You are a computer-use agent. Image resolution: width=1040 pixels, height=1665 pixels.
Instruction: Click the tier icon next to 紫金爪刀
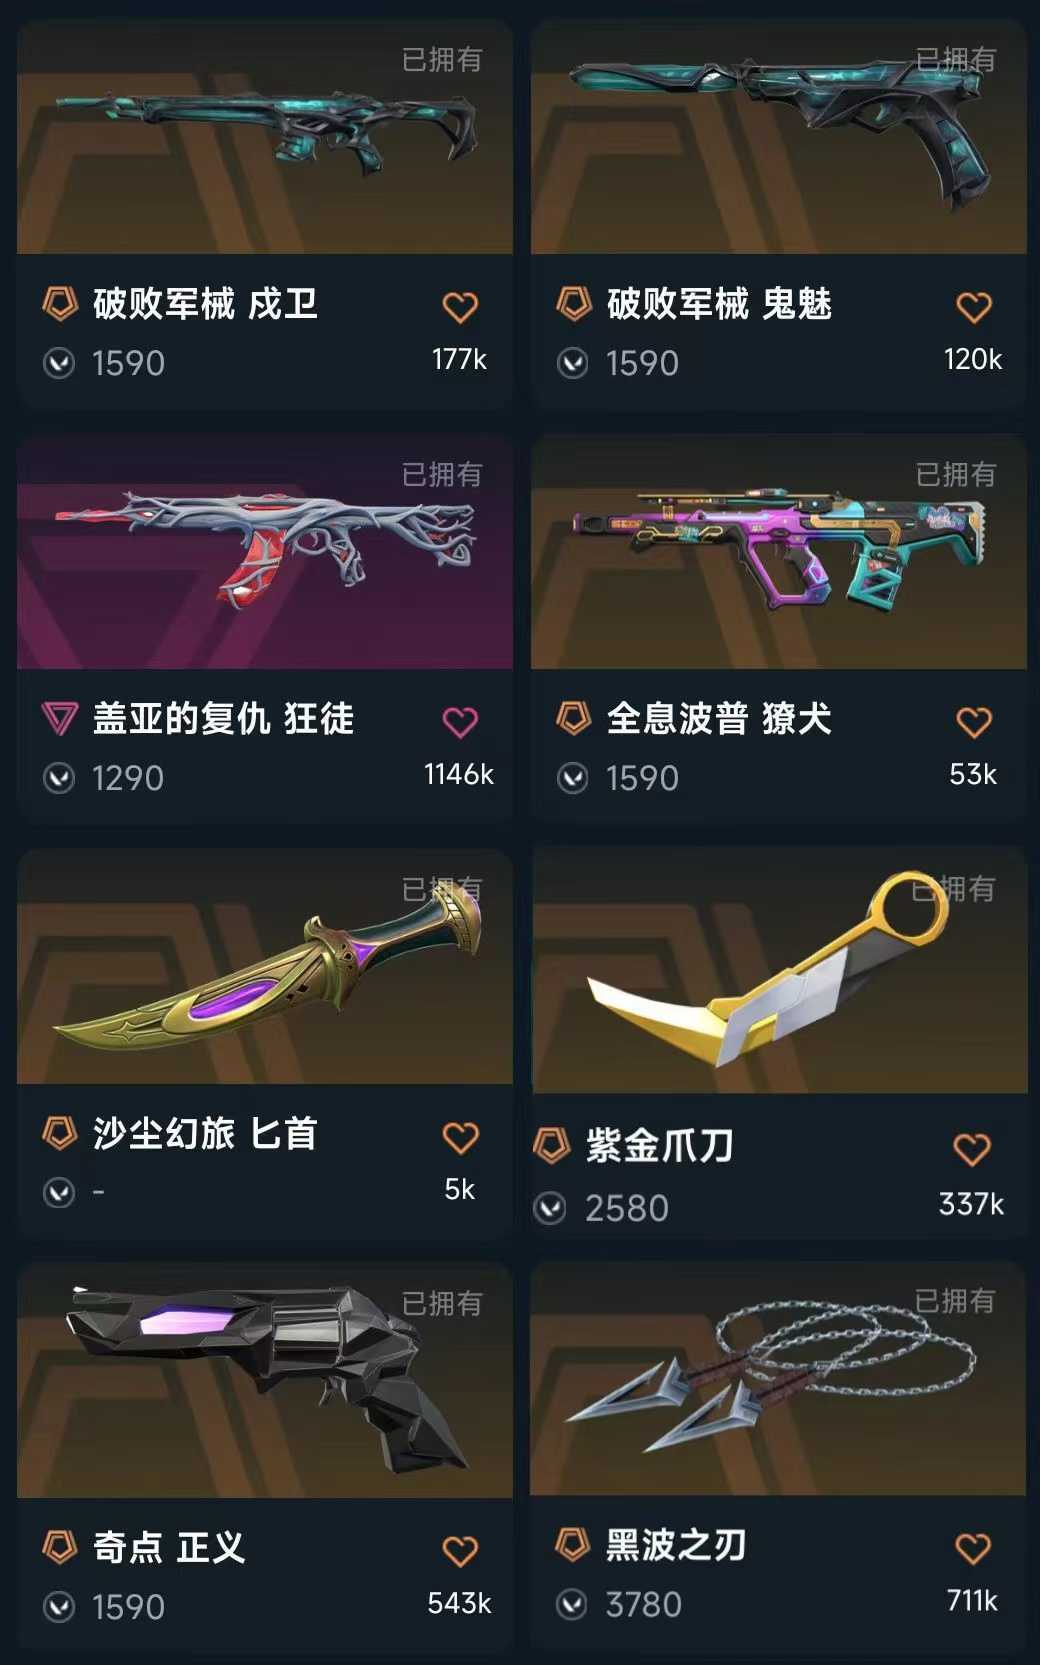[551, 1146]
